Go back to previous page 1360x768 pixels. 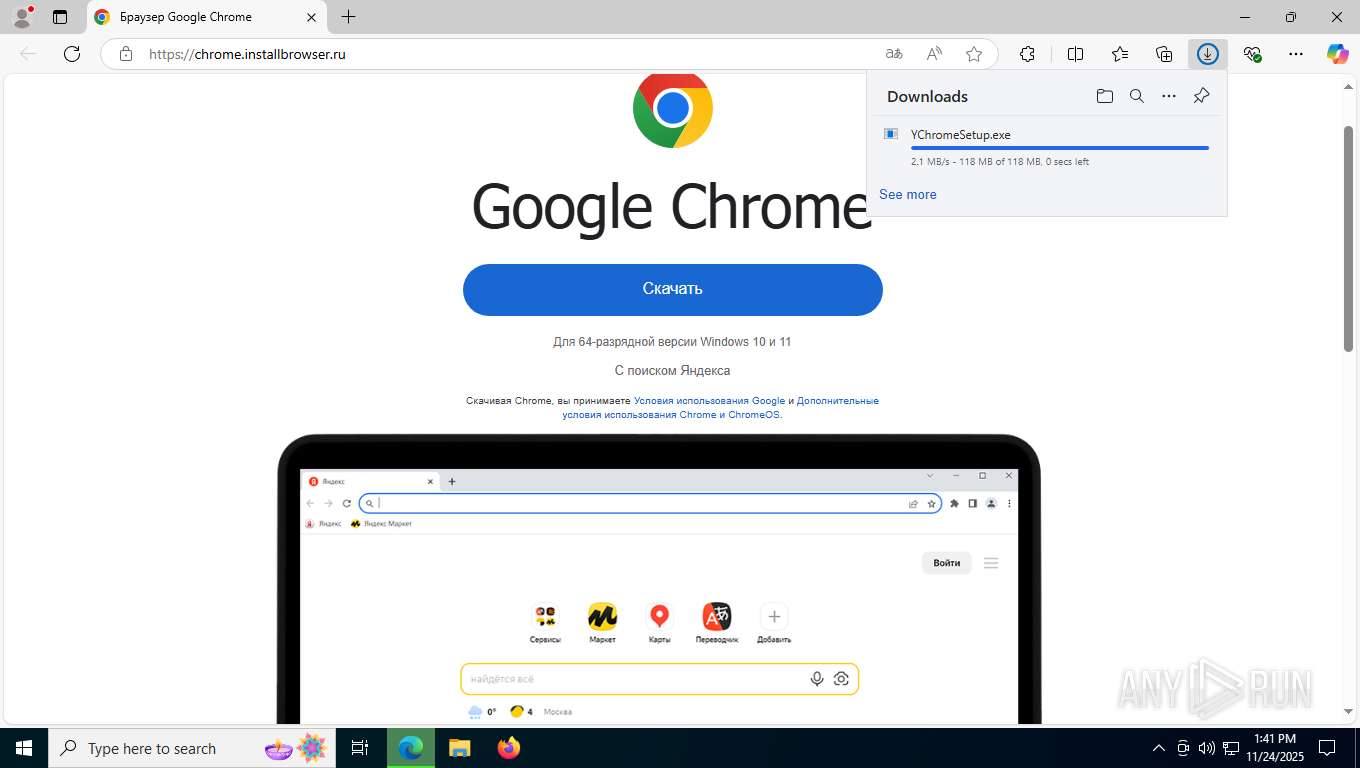[x=28, y=54]
